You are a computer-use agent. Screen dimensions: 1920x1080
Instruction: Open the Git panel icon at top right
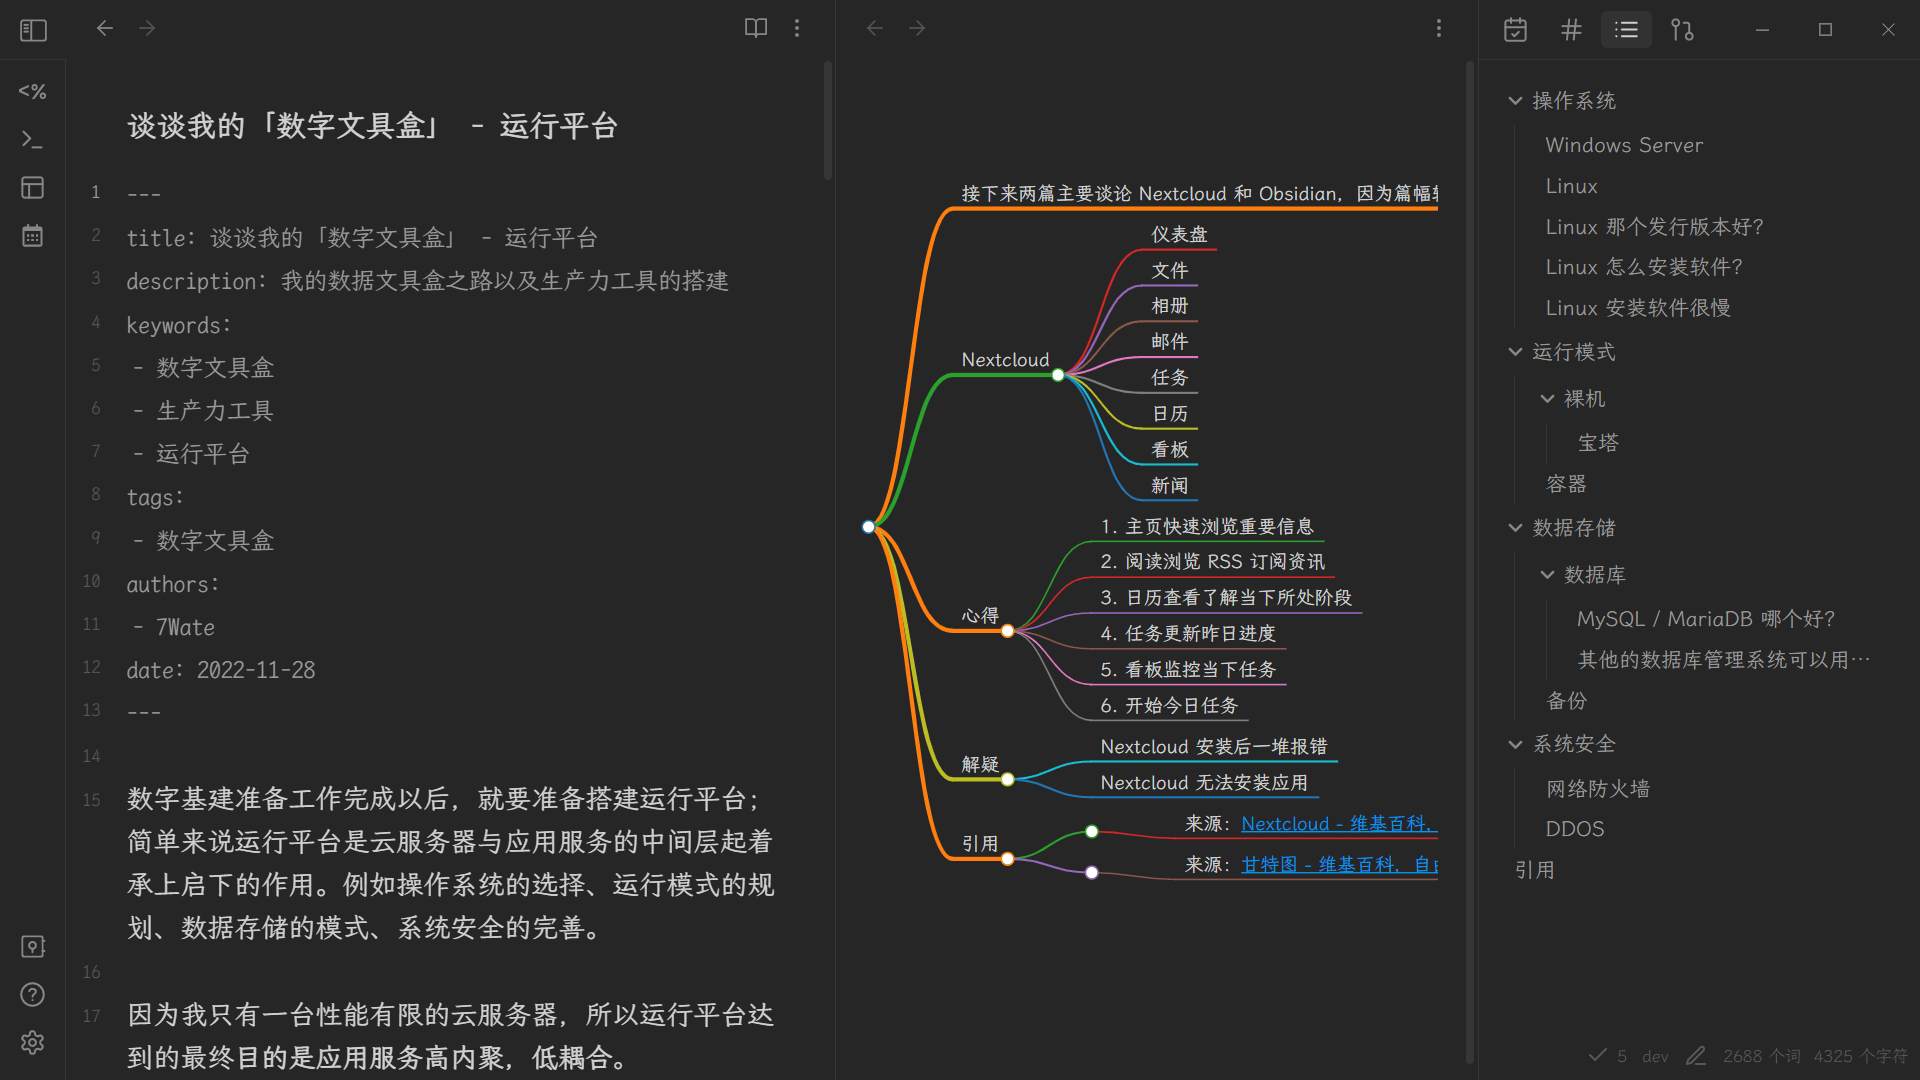click(x=1682, y=30)
